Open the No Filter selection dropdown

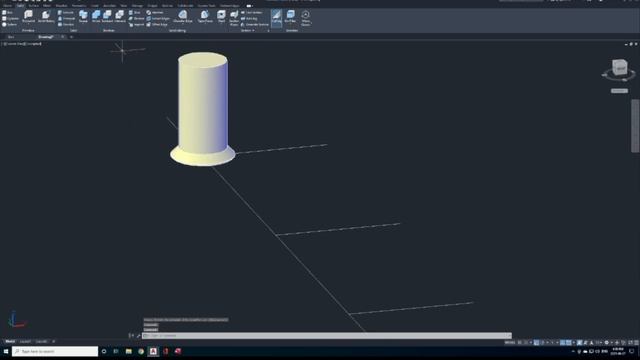[290, 17]
